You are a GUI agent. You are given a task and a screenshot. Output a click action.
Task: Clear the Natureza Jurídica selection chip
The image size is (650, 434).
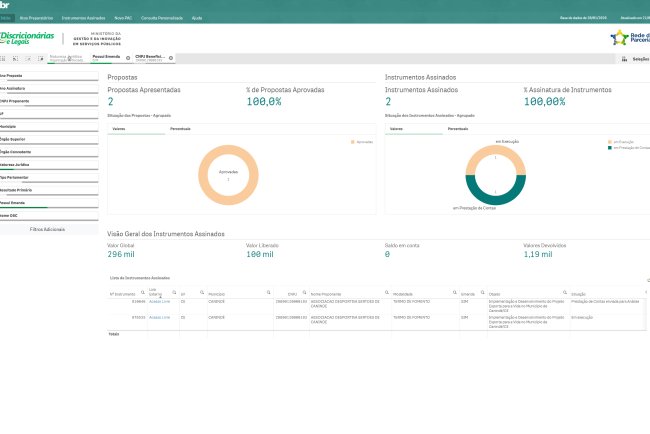click(70, 58)
